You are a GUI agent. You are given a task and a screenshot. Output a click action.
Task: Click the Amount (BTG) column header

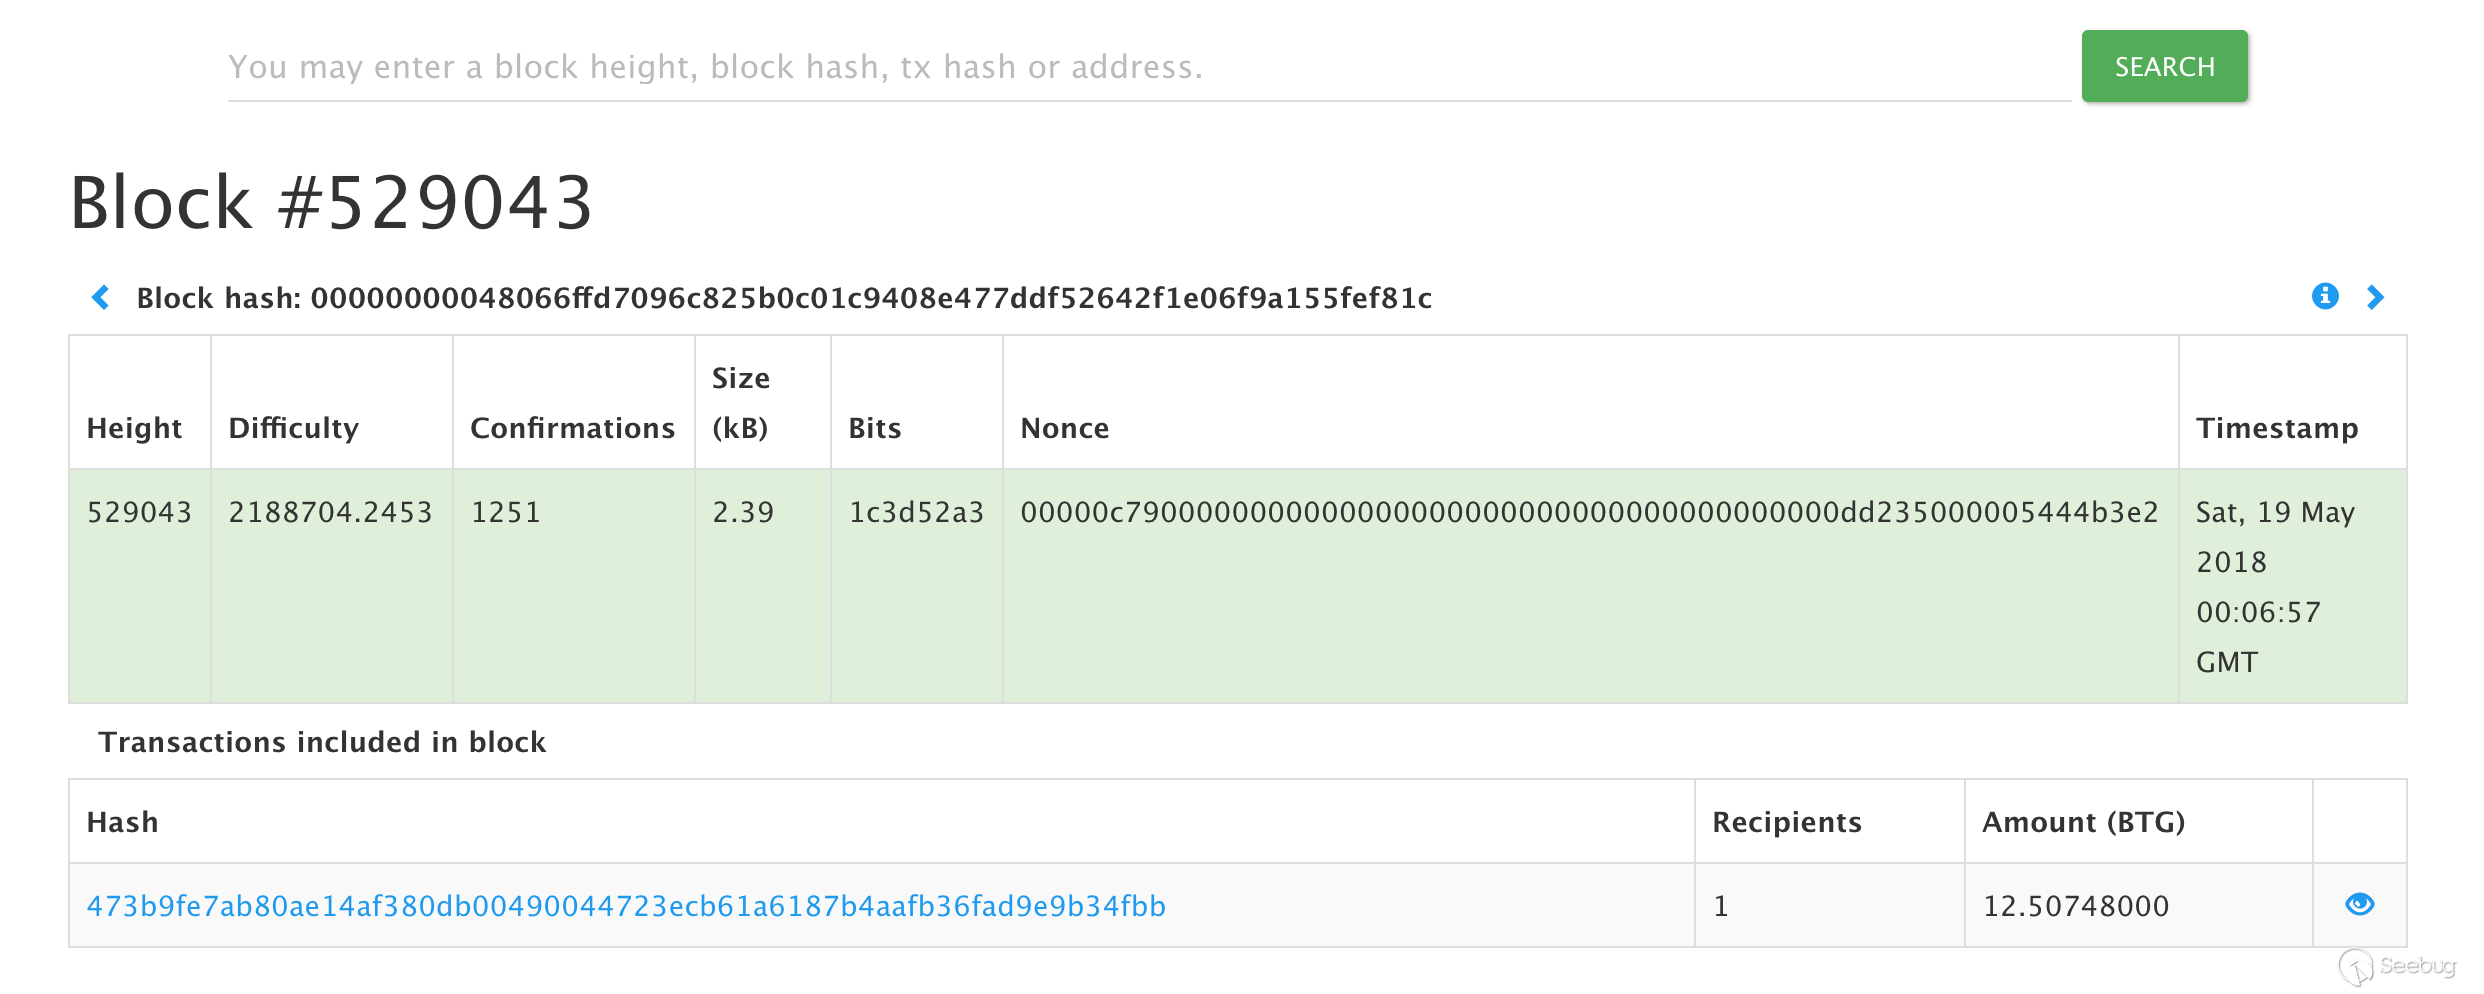click(2084, 822)
